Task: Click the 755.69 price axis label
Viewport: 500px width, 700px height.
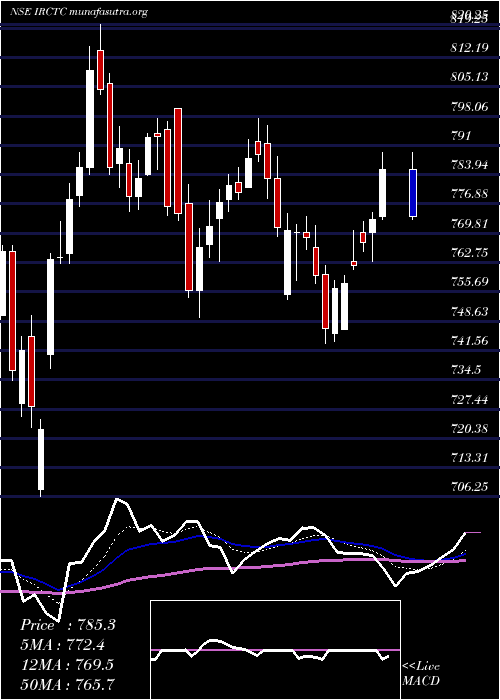Action: 470,282
